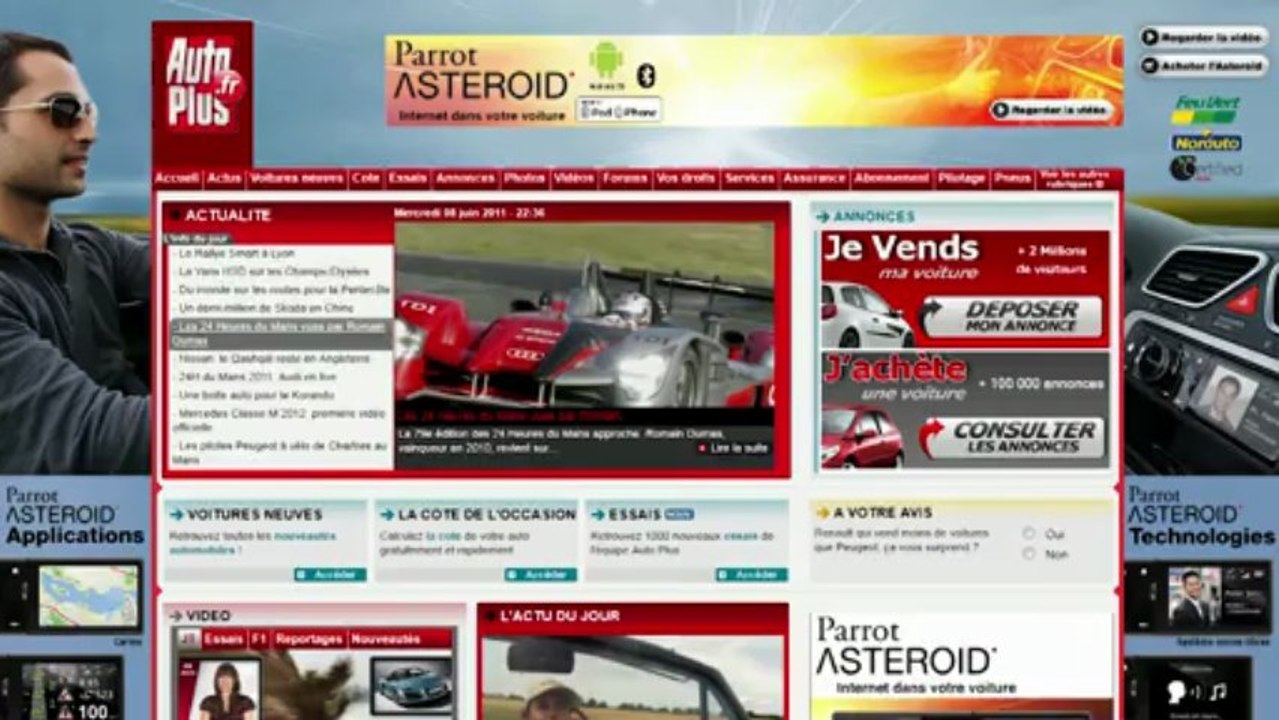Open the Actus menu item

click(224, 178)
